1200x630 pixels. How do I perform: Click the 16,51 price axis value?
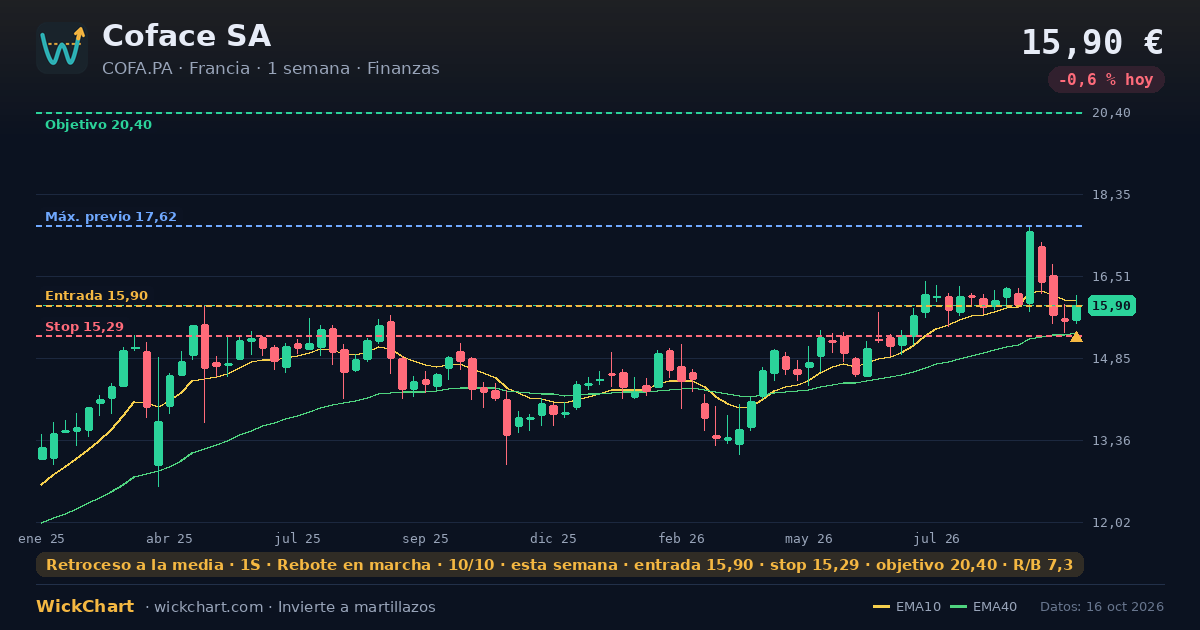coord(1111,277)
